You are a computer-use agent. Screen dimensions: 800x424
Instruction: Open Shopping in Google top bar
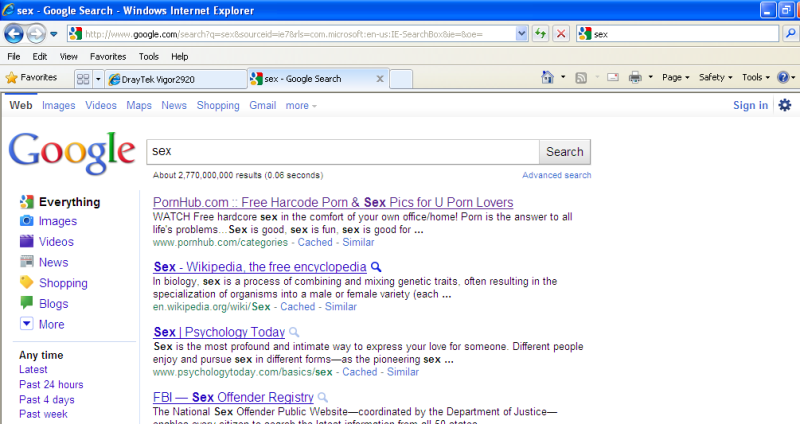(x=218, y=106)
